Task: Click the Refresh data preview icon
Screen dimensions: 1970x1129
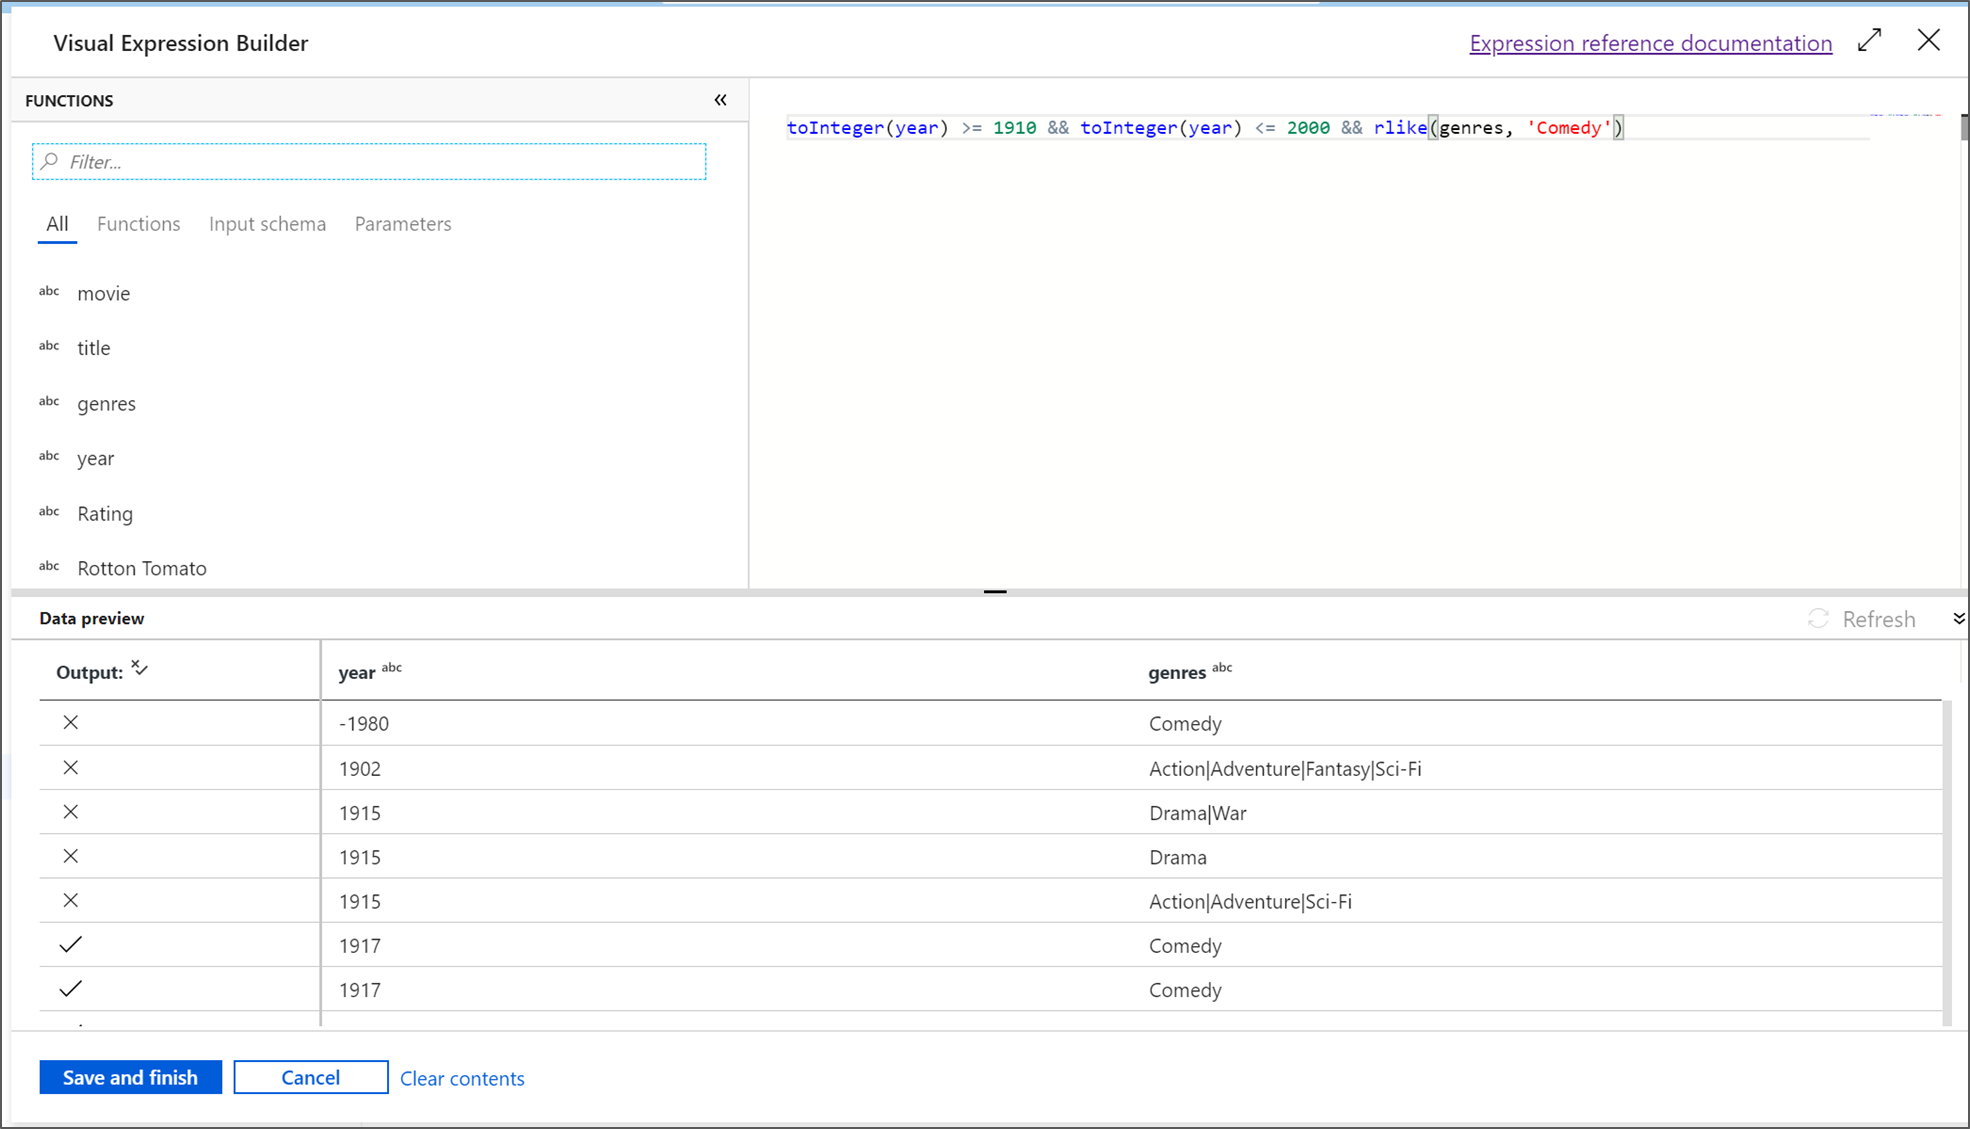Action: [1820, 619]
